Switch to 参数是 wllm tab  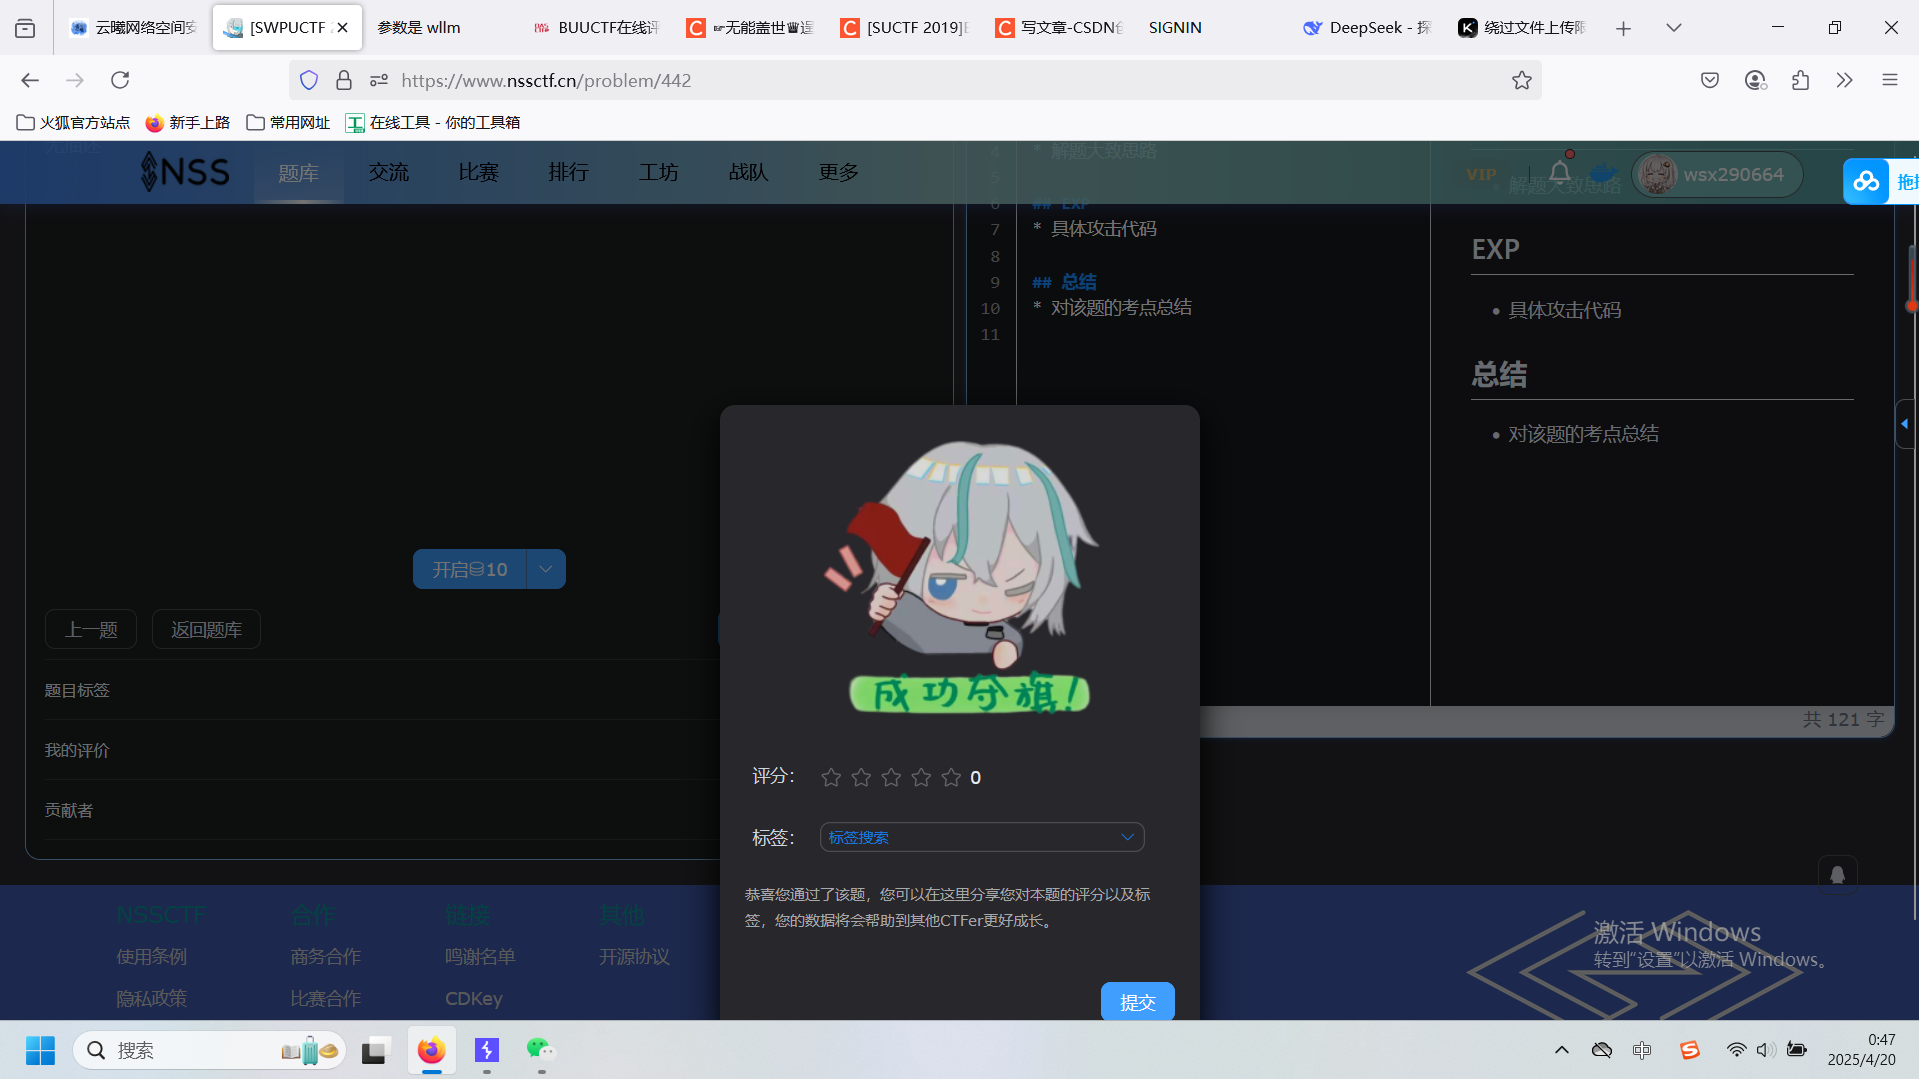click(439, 27)
